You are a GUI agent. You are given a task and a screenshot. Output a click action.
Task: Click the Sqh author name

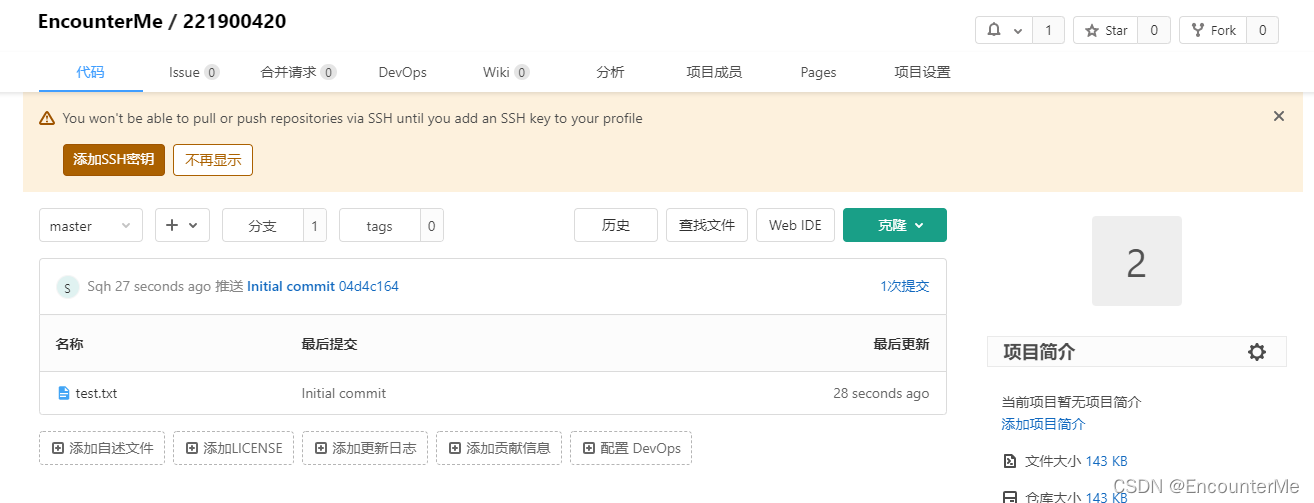(99, 286)
